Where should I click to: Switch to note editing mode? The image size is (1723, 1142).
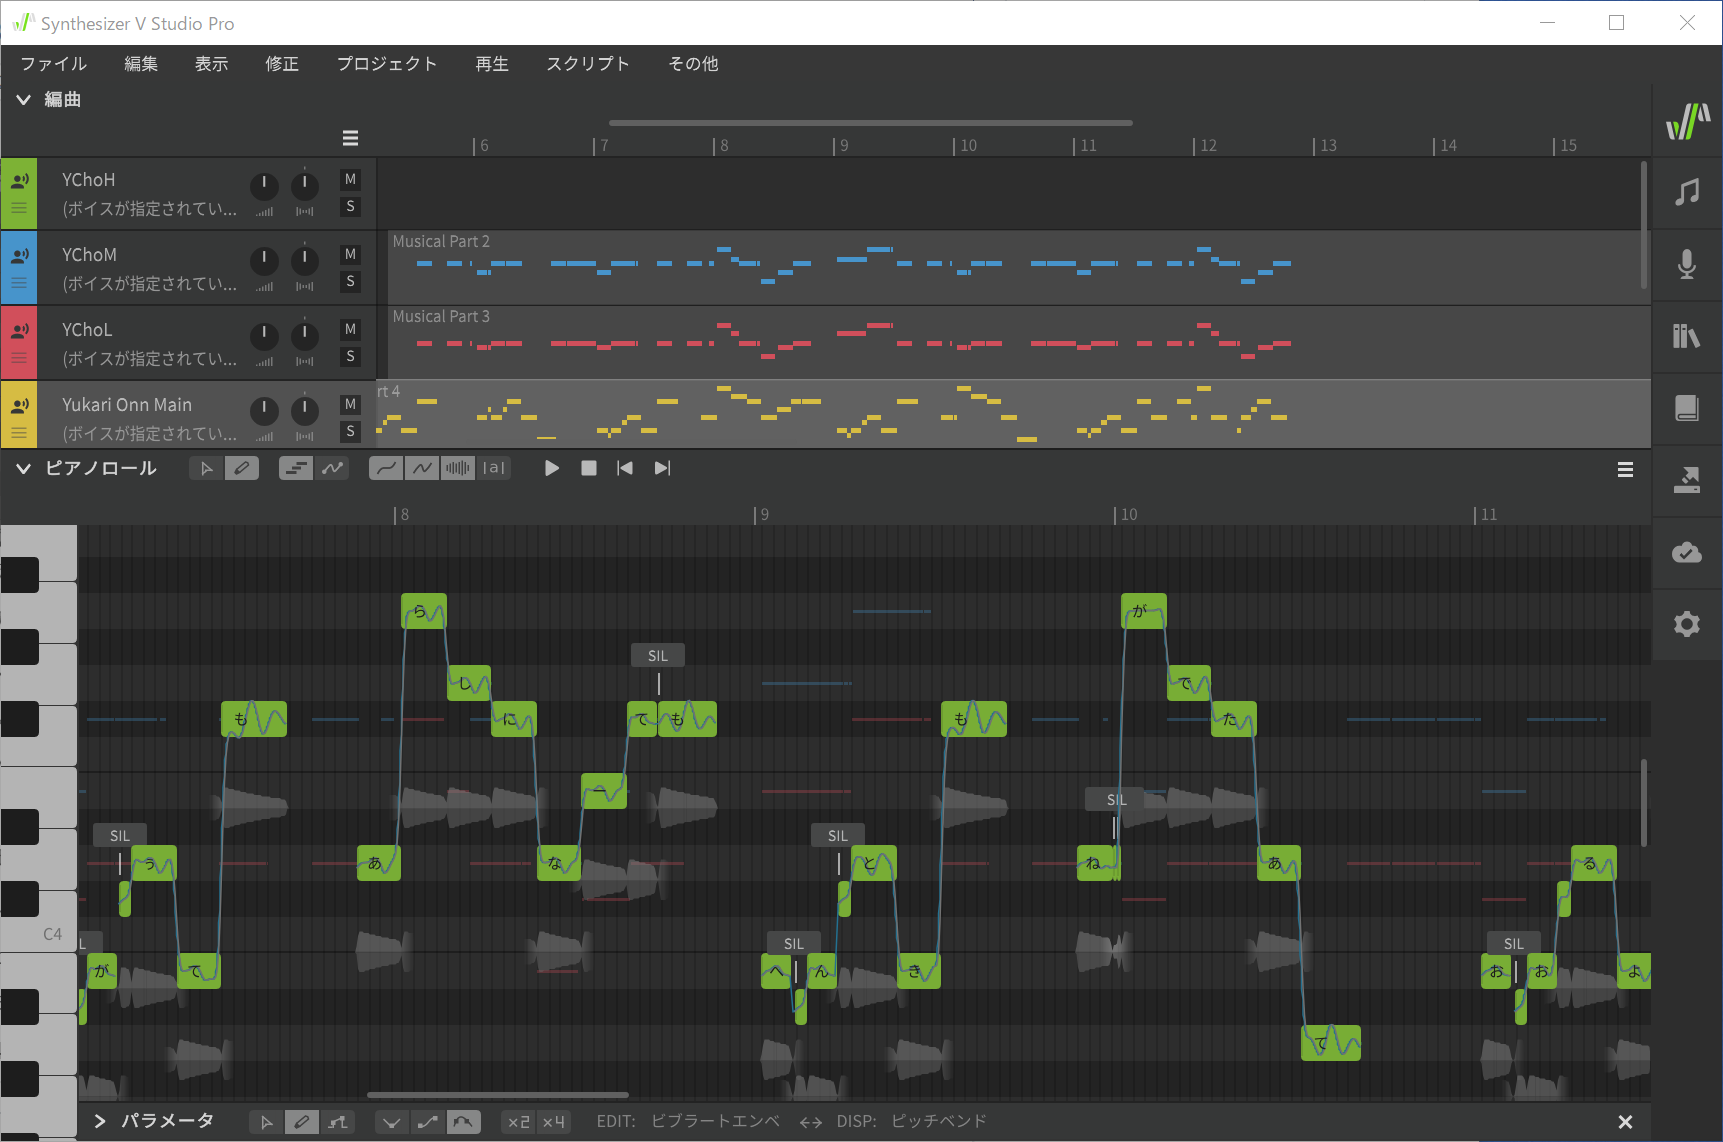point(296,468)
